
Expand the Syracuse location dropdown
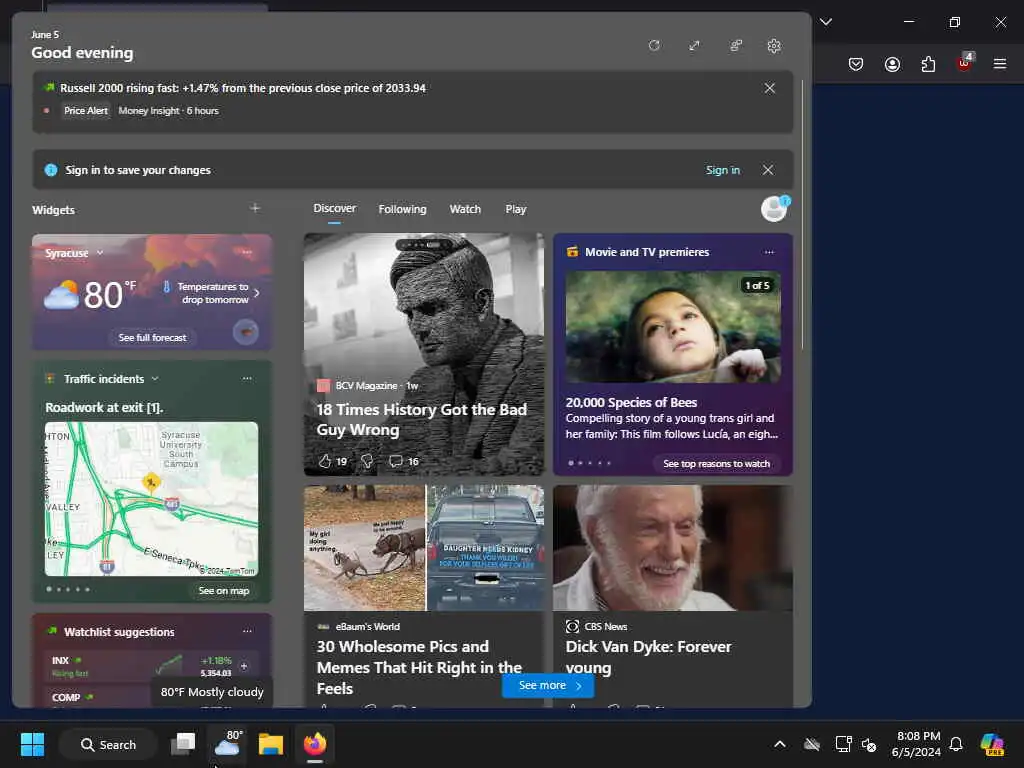[x=100, y=253]
